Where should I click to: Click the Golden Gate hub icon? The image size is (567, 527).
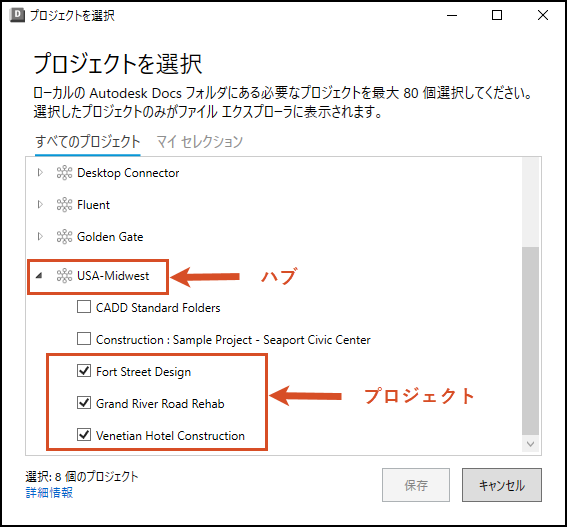(64, 237)
